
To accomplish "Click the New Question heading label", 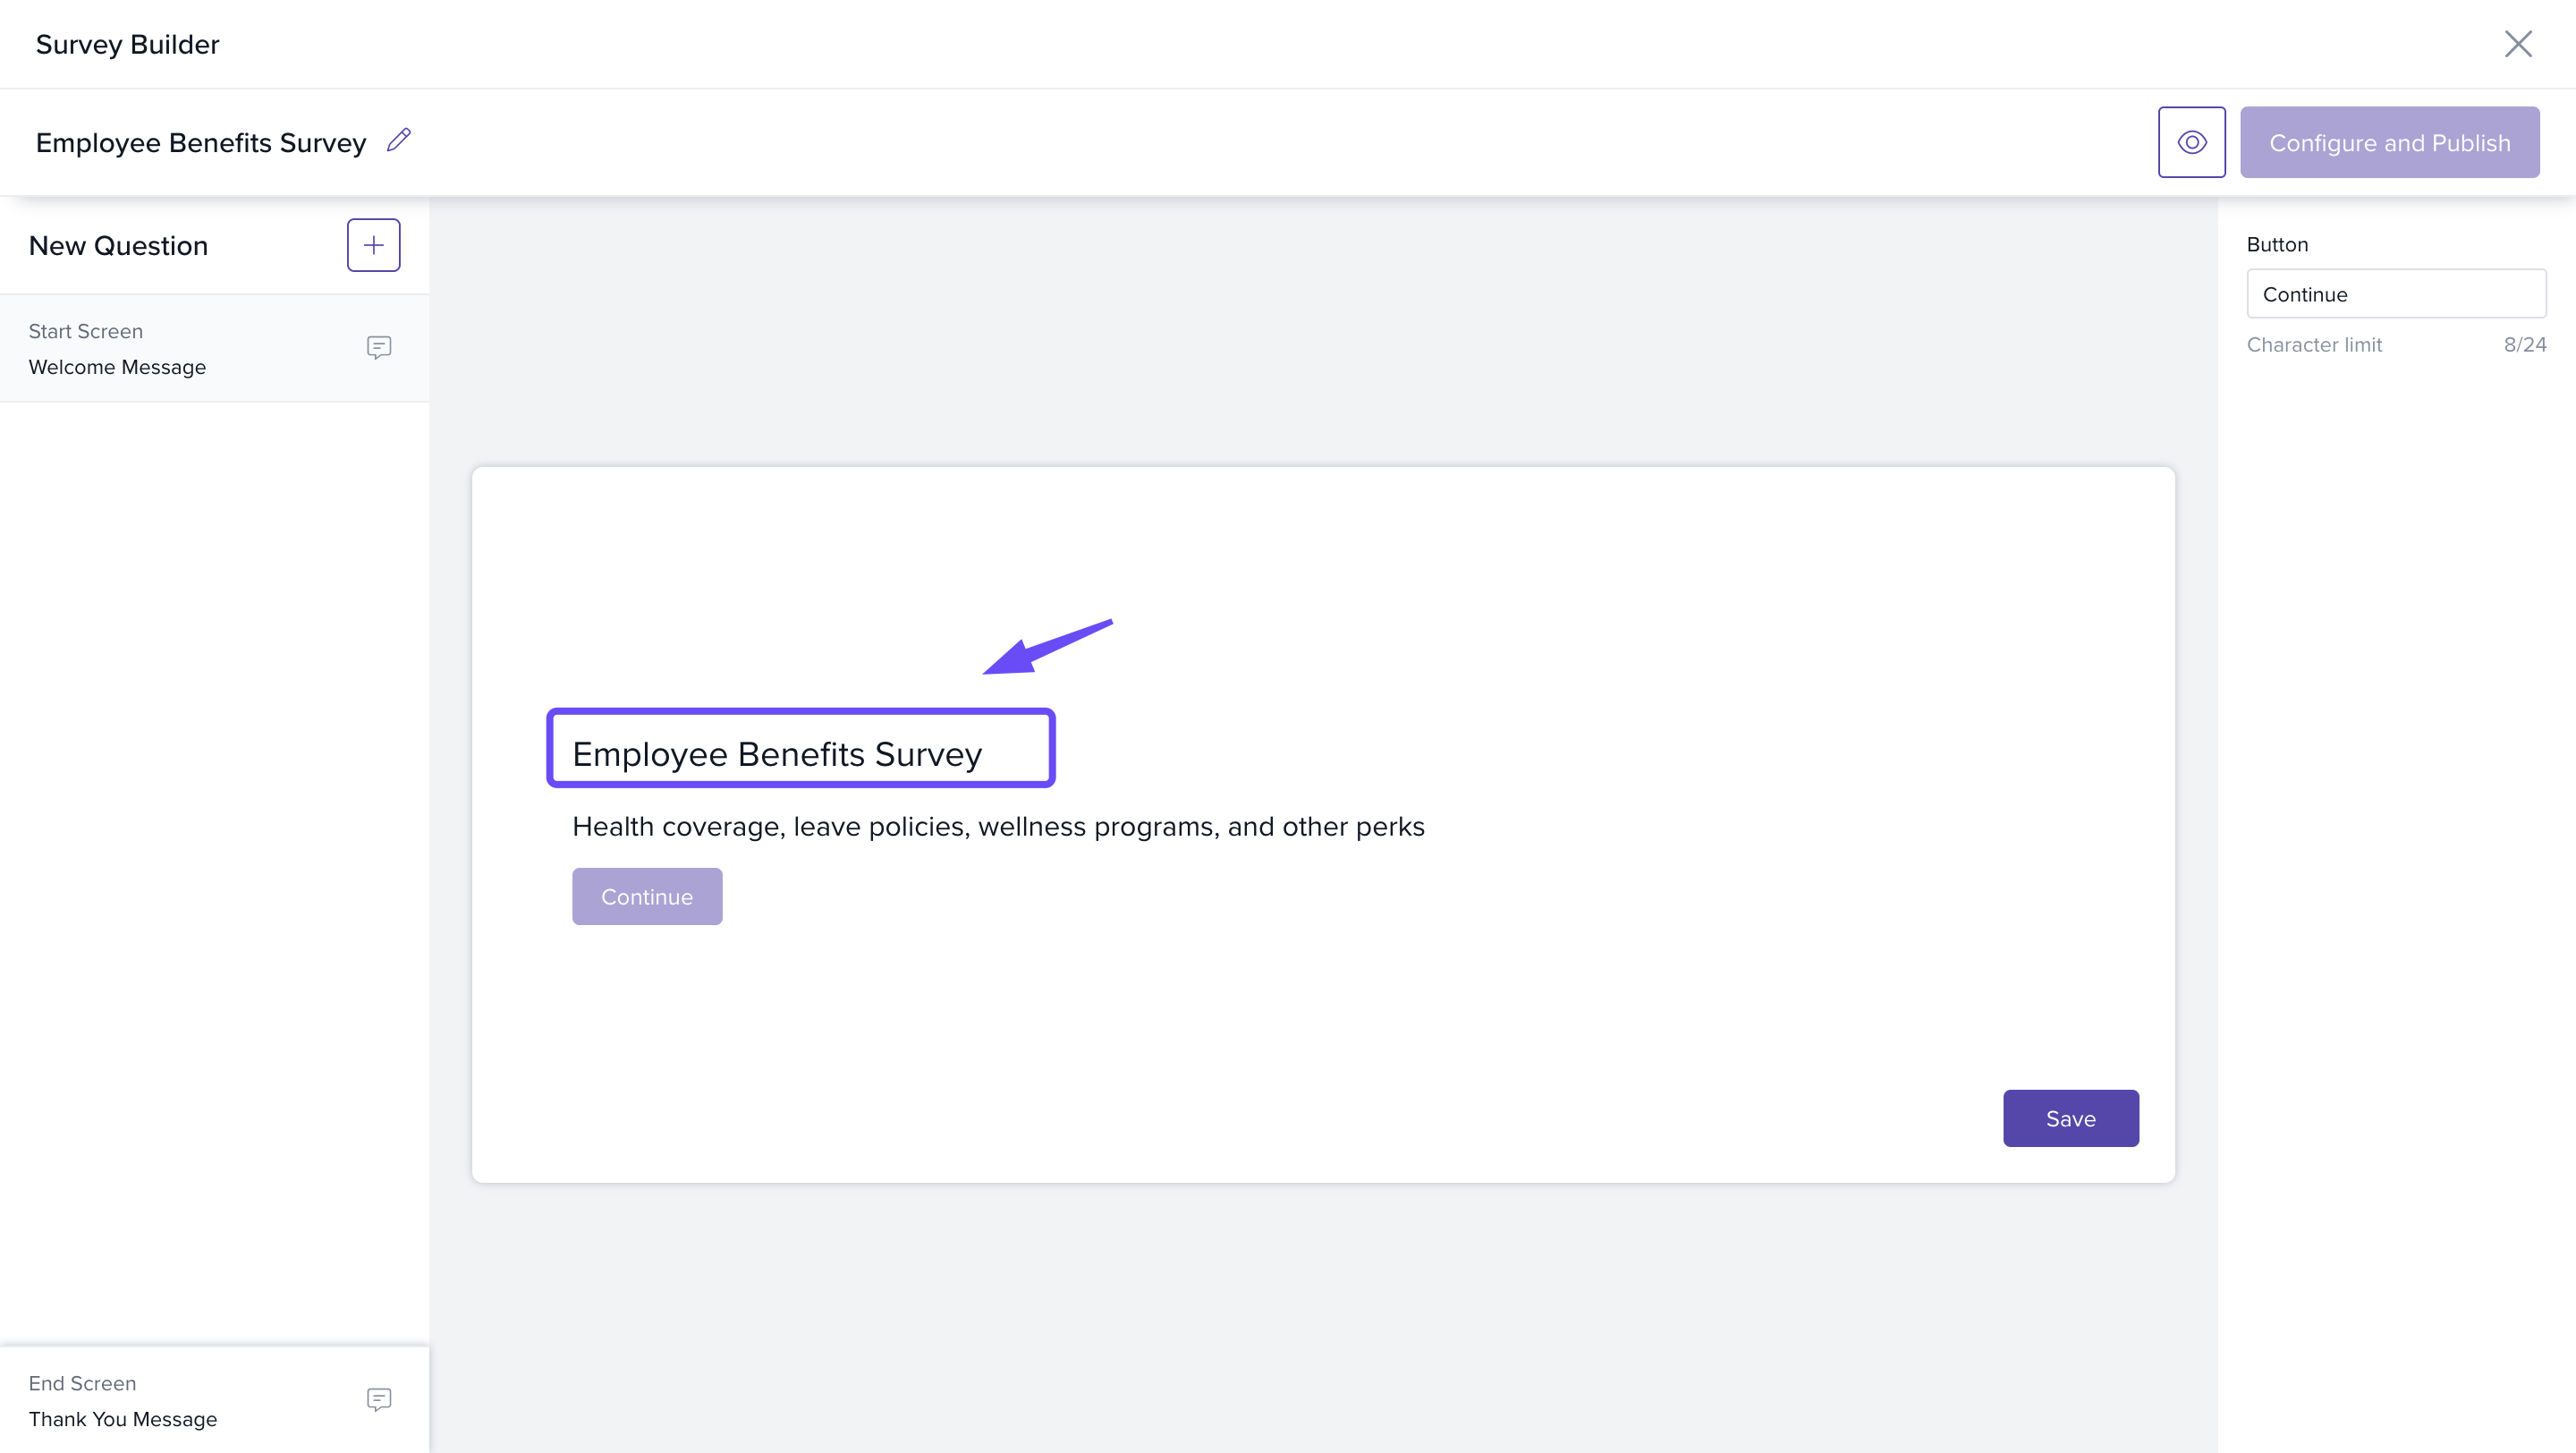I will click(x=118, y=246).
